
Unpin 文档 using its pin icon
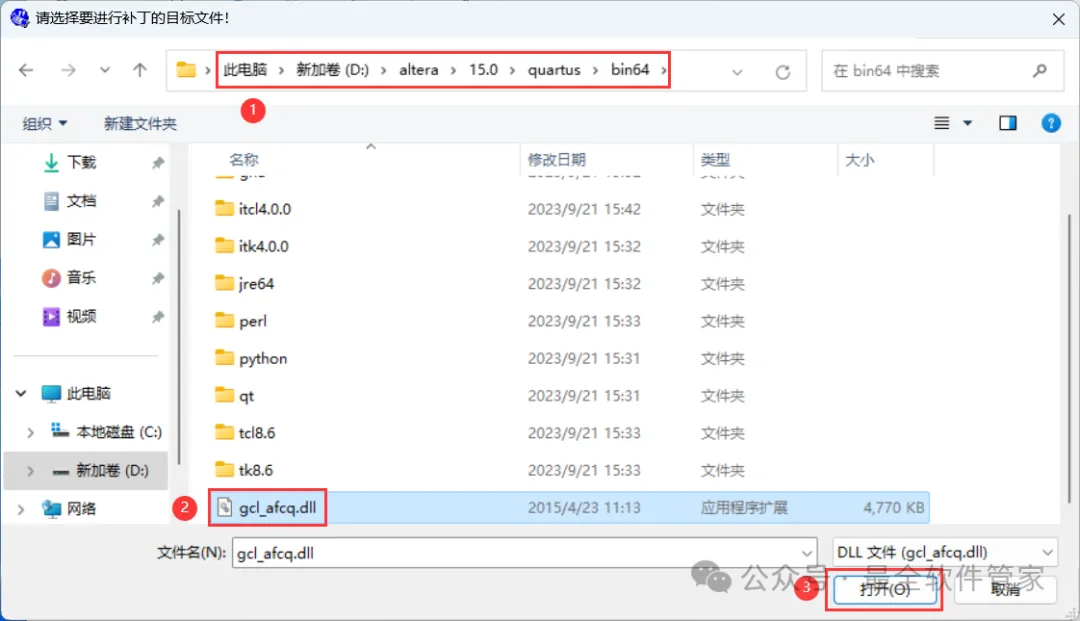click(158, 201)
